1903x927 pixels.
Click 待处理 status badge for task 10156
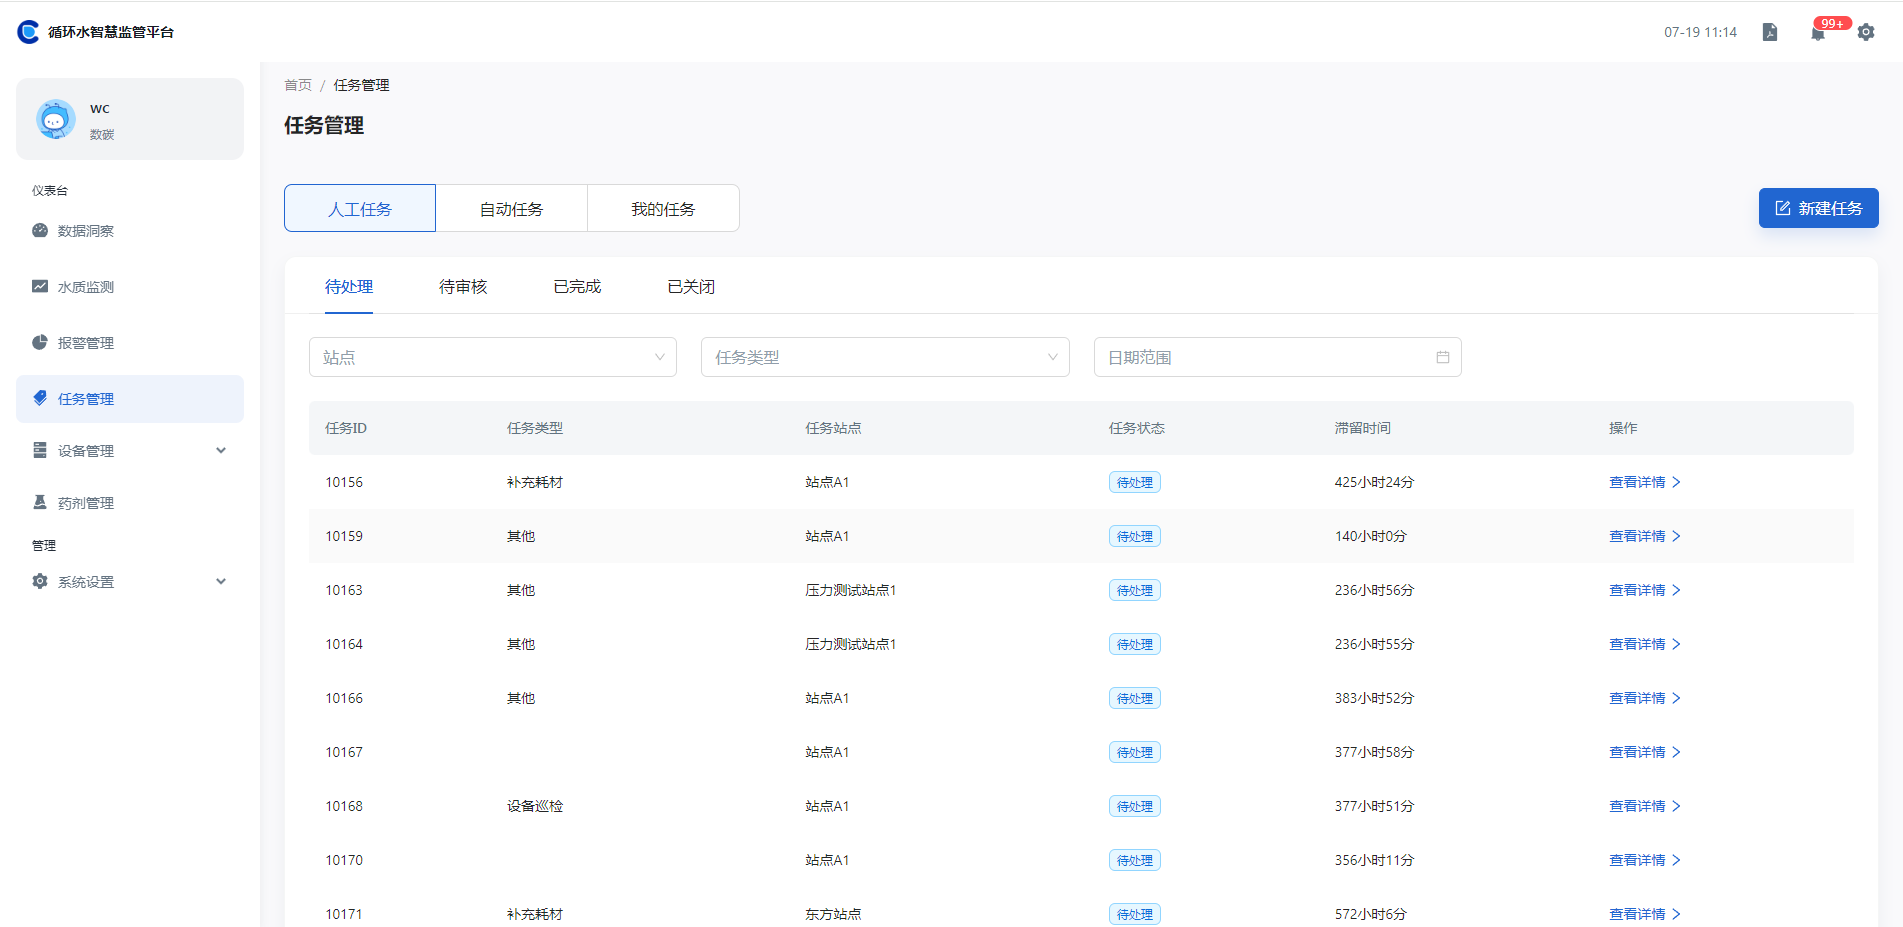1135,482
